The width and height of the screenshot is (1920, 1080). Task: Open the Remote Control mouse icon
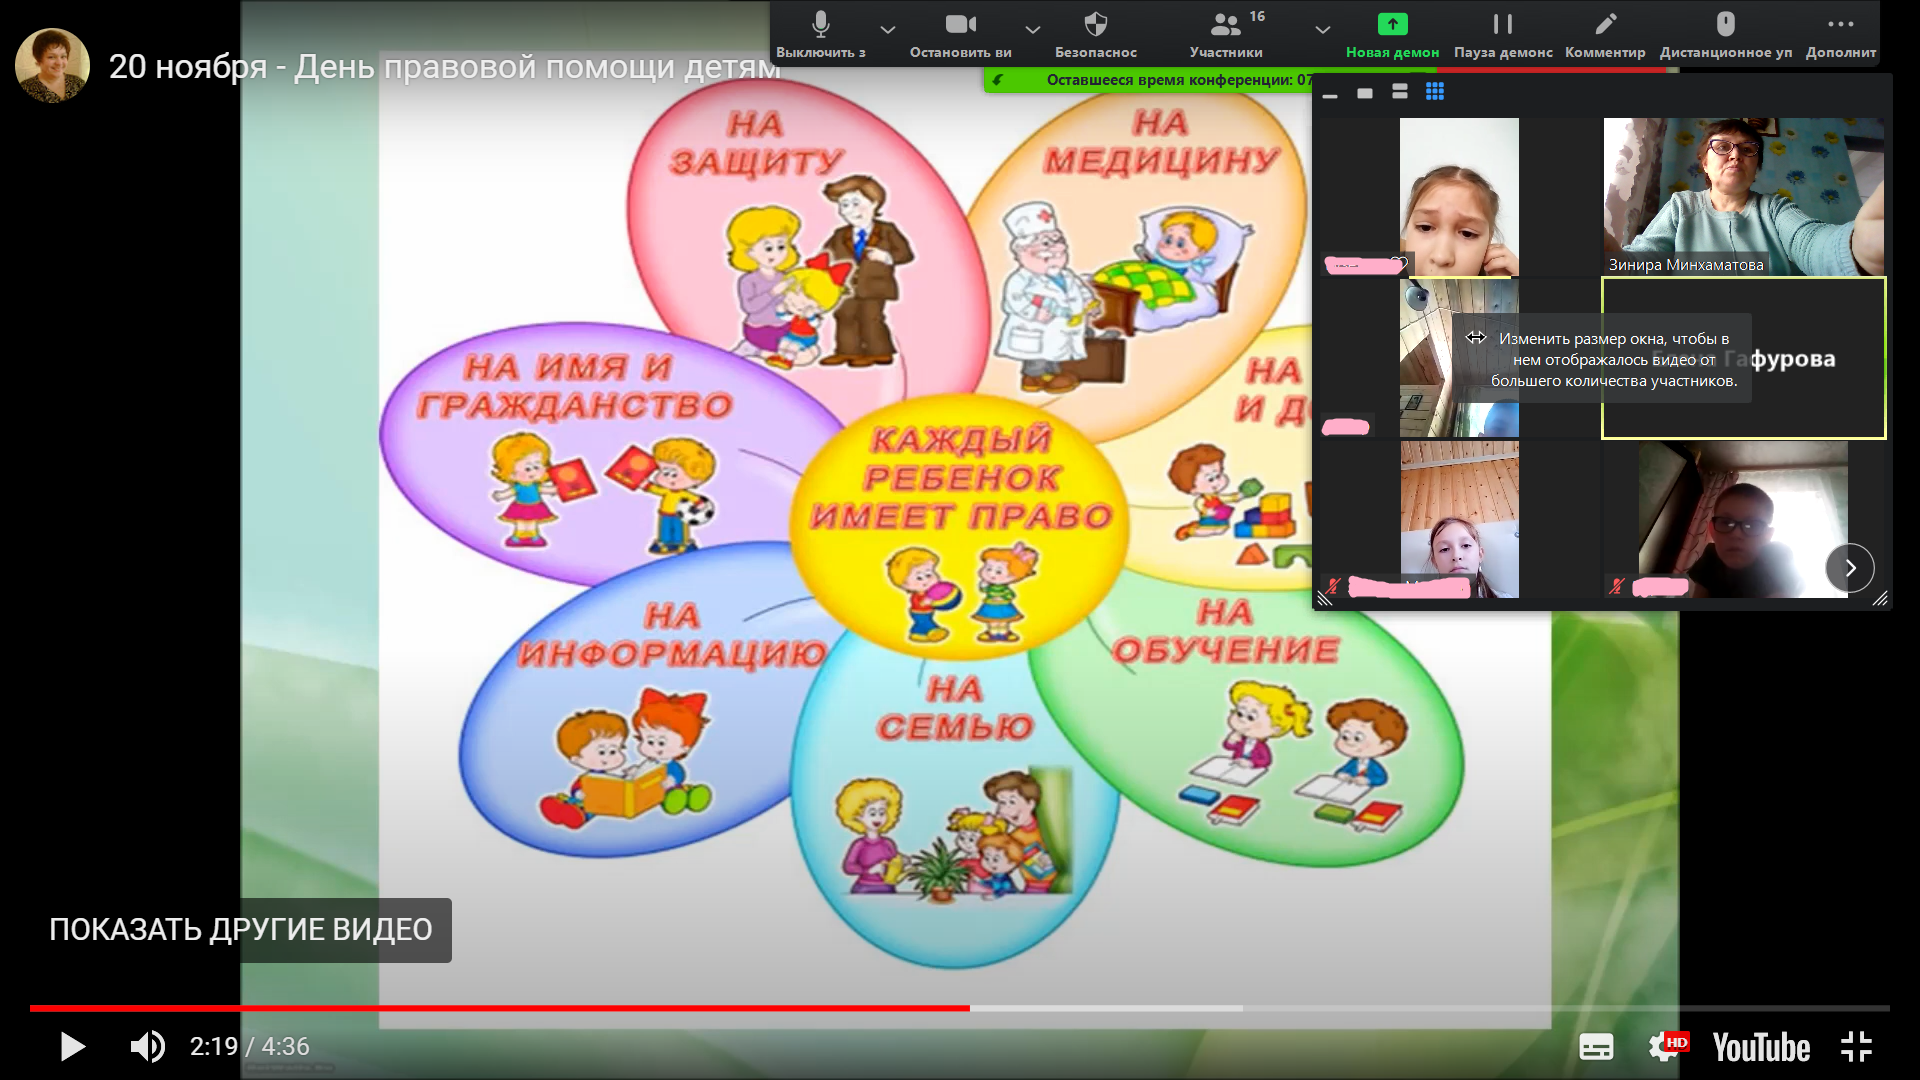click(x=1725, y=25)
